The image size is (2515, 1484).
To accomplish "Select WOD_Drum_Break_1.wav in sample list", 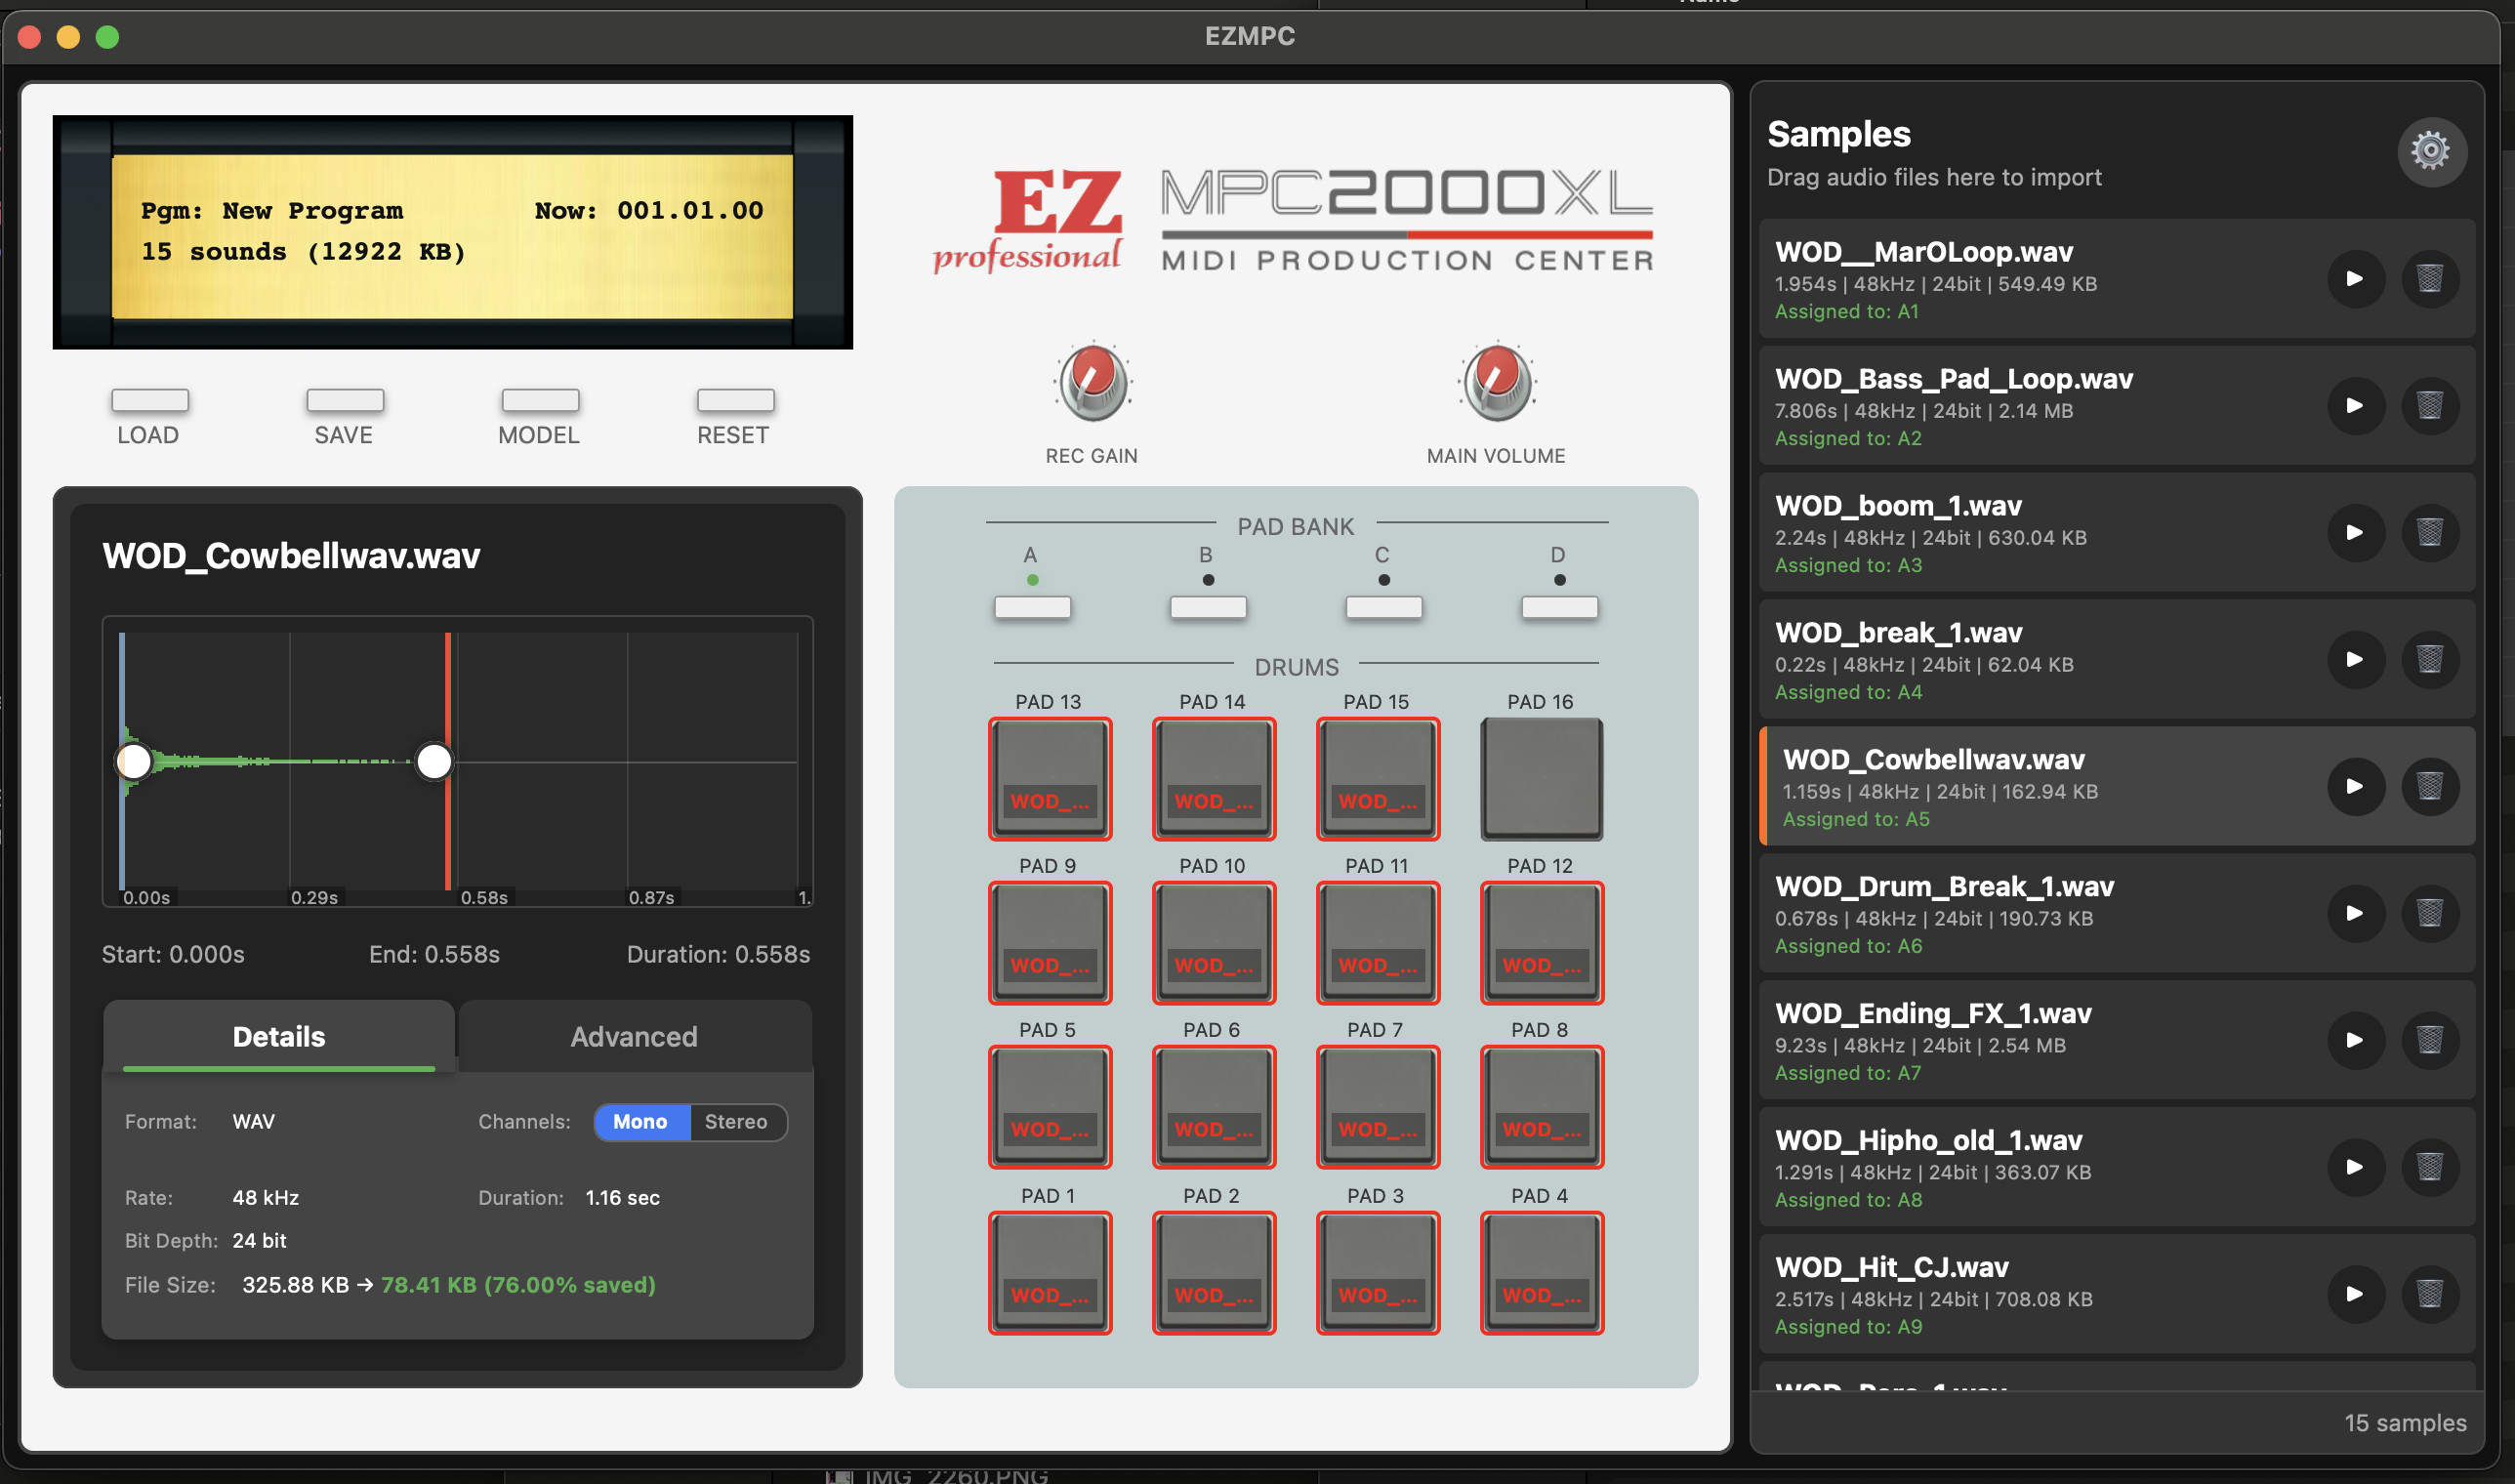I will [2117, 913].
